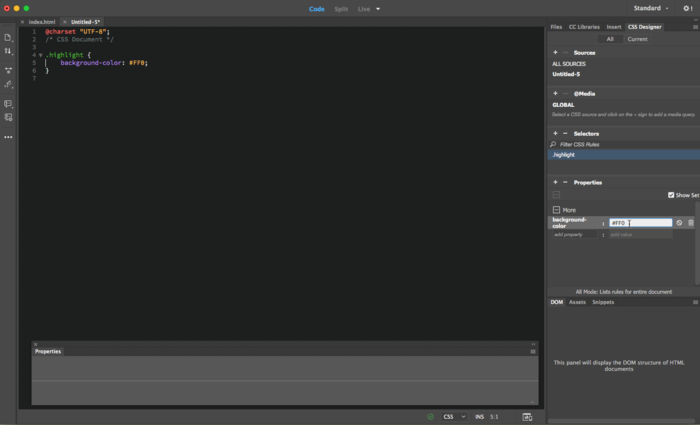Toggle the All mode button

pyautogui.click(x=609, y=38)
